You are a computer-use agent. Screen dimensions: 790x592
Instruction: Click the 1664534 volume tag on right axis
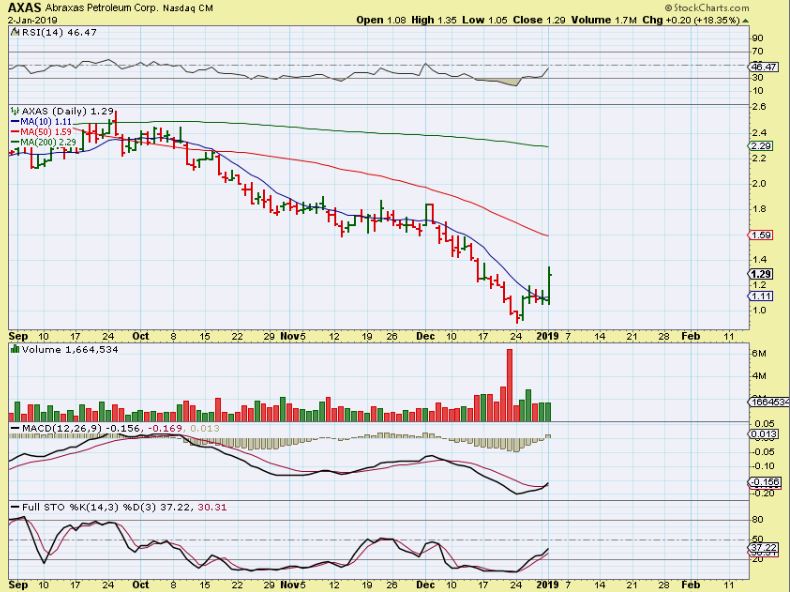[769, 402]
